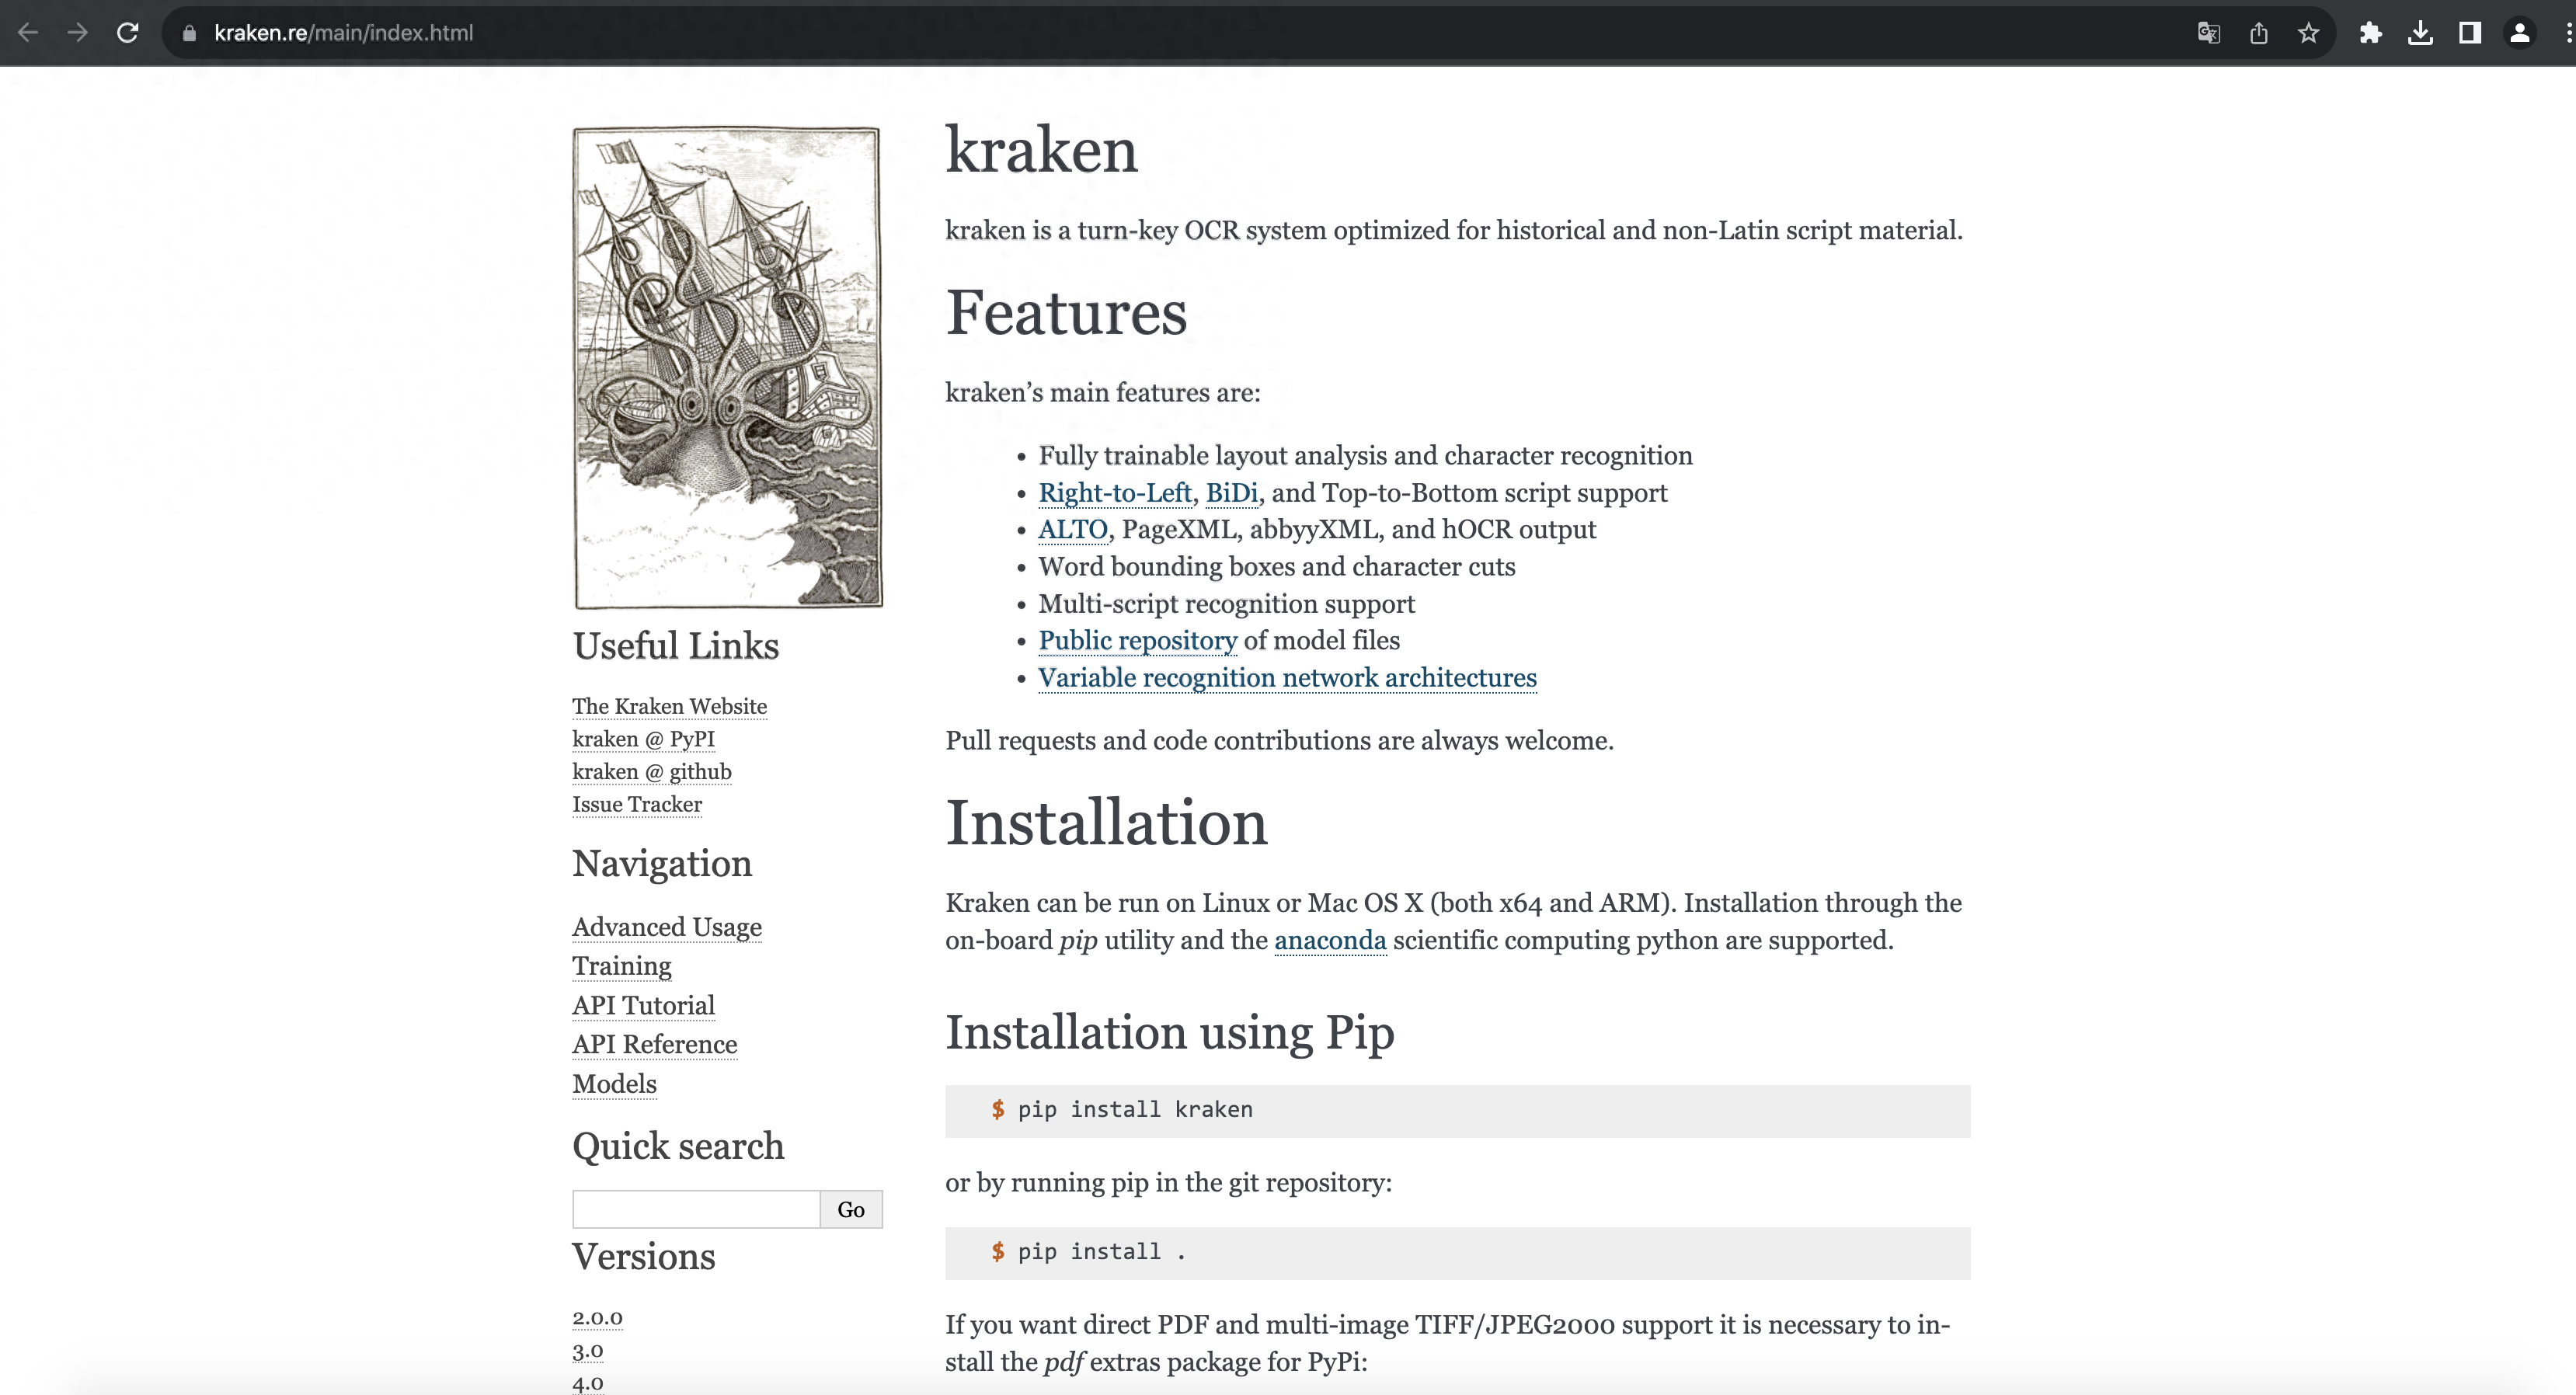Screen dimensions: 2576x1395
Task: Open version 4.0 docs
Action: (x=588, y=1384)
